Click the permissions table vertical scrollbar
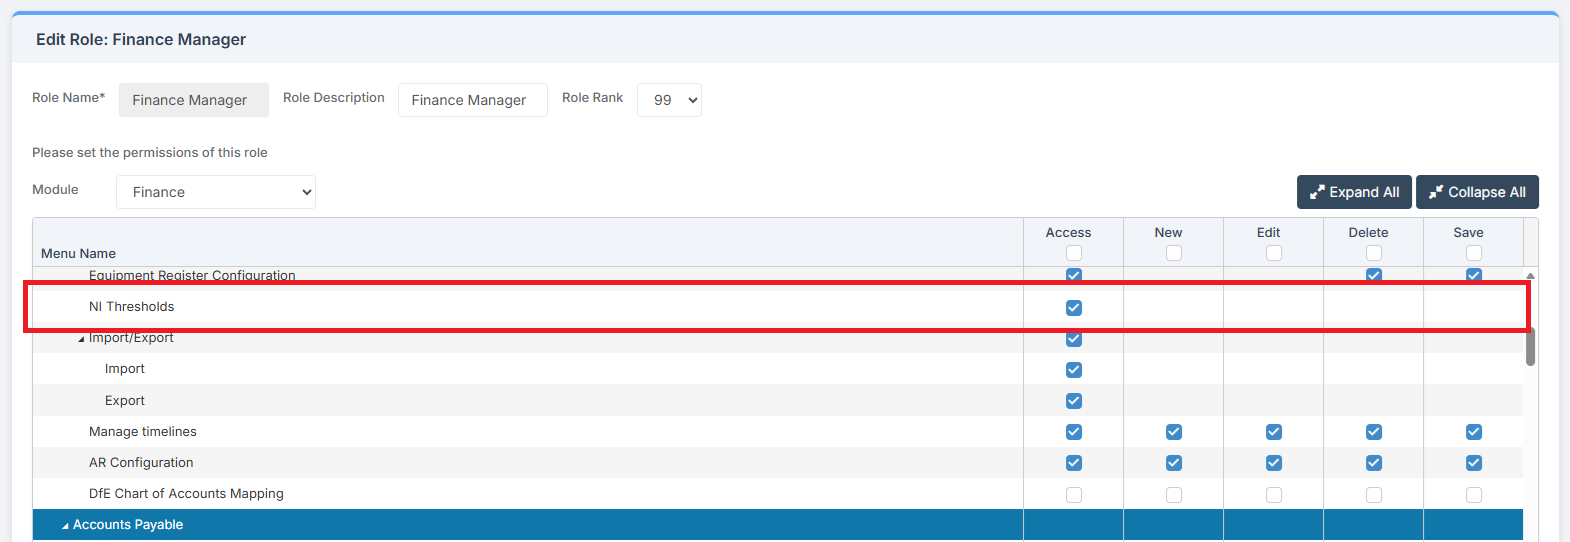The height and width of the screenshot is (542, 1570). (x=1530, y=345)
